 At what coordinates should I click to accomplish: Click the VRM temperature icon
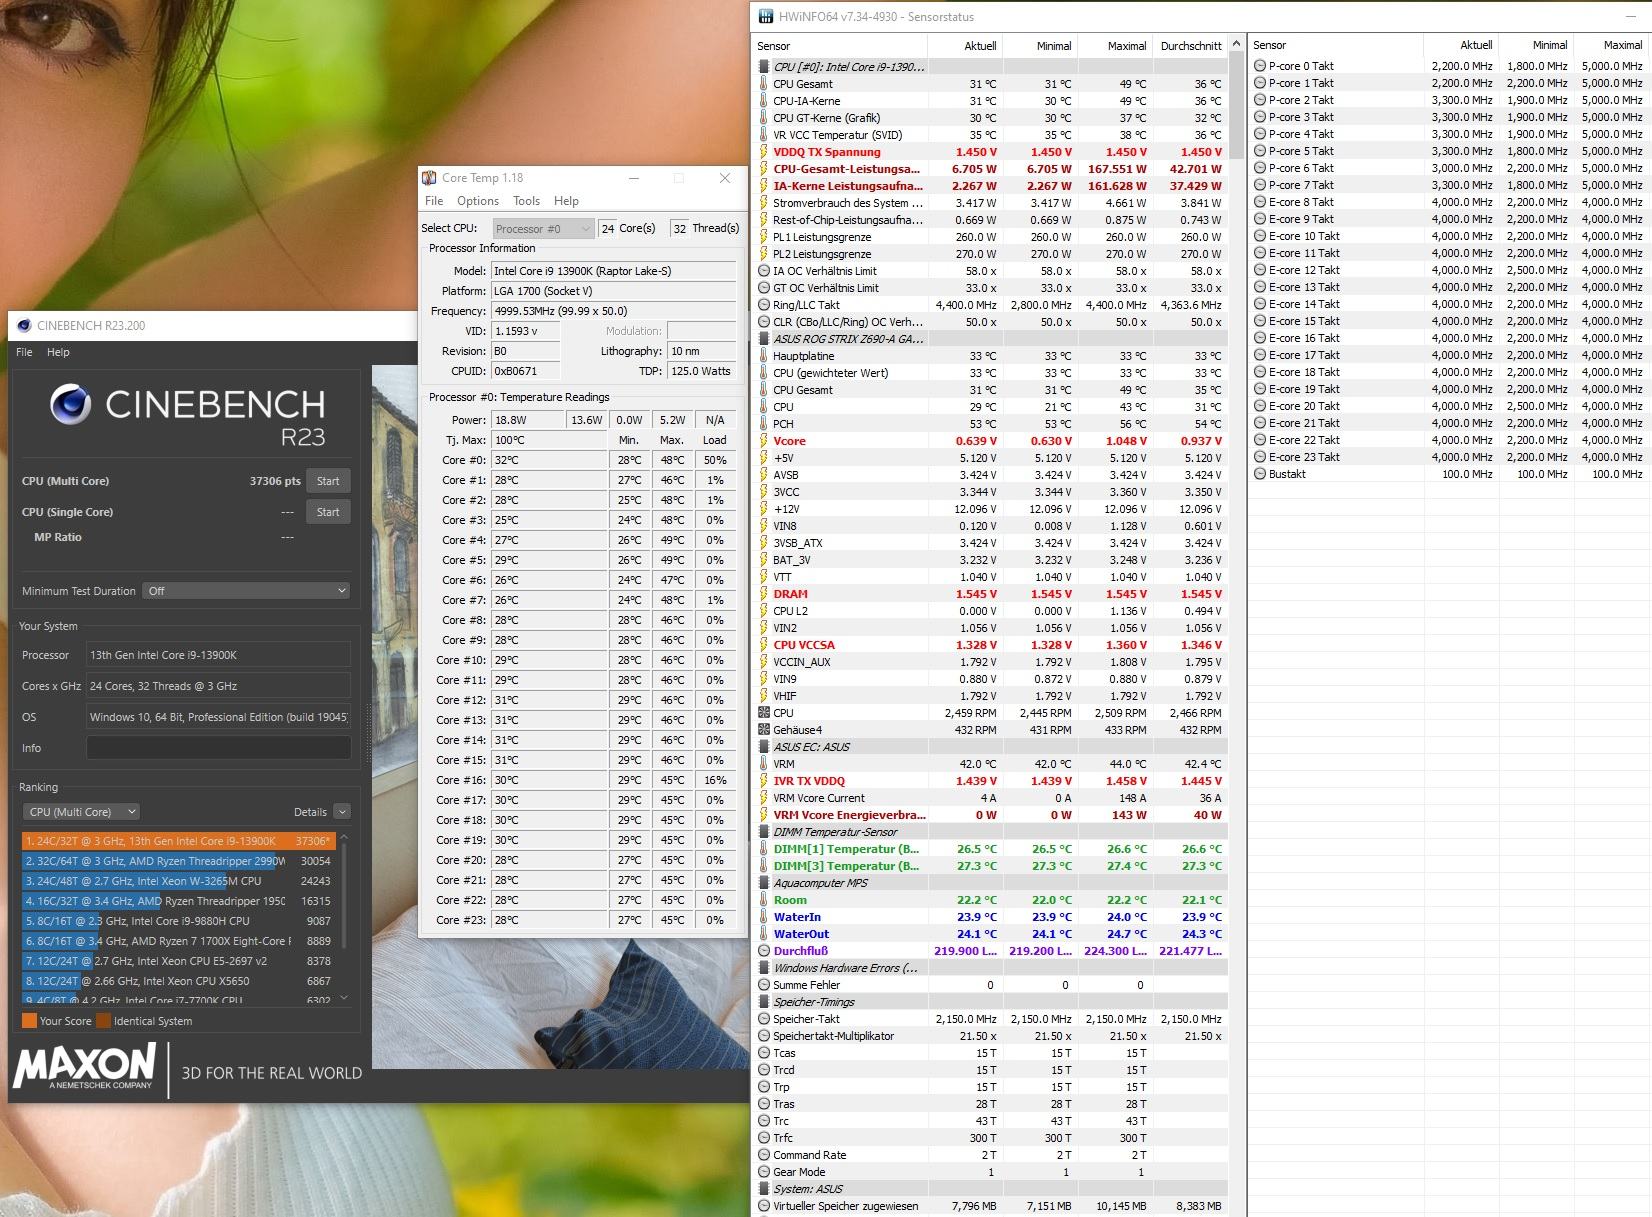tap(764, 764)
